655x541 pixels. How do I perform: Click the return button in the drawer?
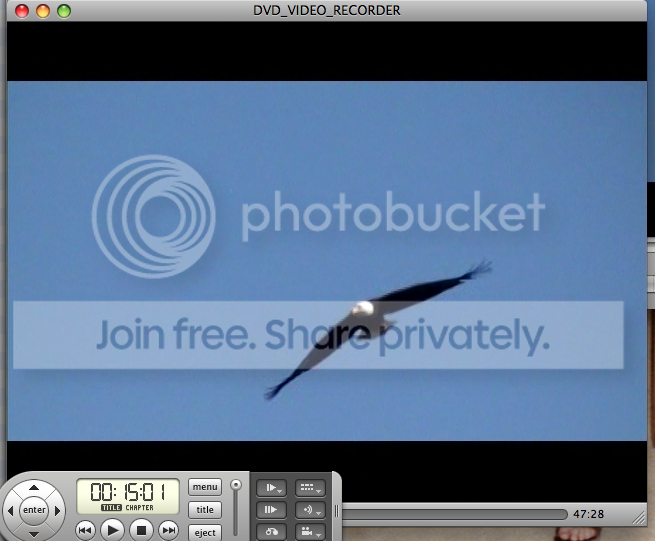click(272, 532)
